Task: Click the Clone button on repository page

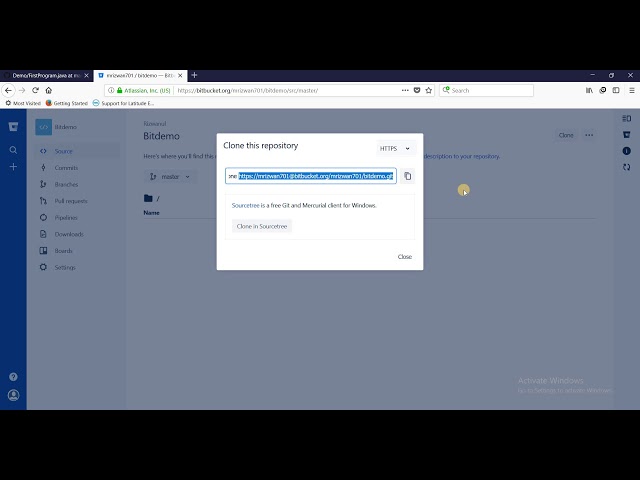Action: point(566,135)
